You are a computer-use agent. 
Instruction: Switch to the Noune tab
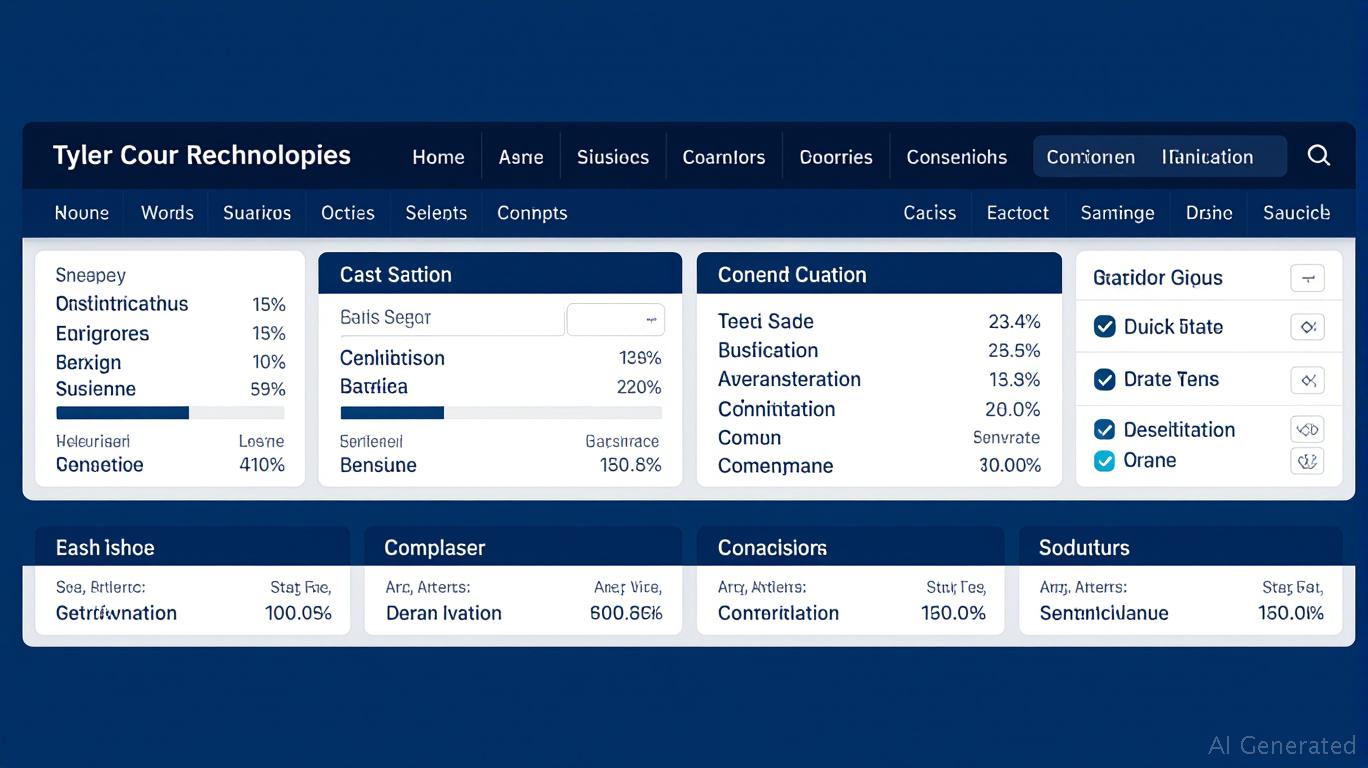click(x=82, y=213)
